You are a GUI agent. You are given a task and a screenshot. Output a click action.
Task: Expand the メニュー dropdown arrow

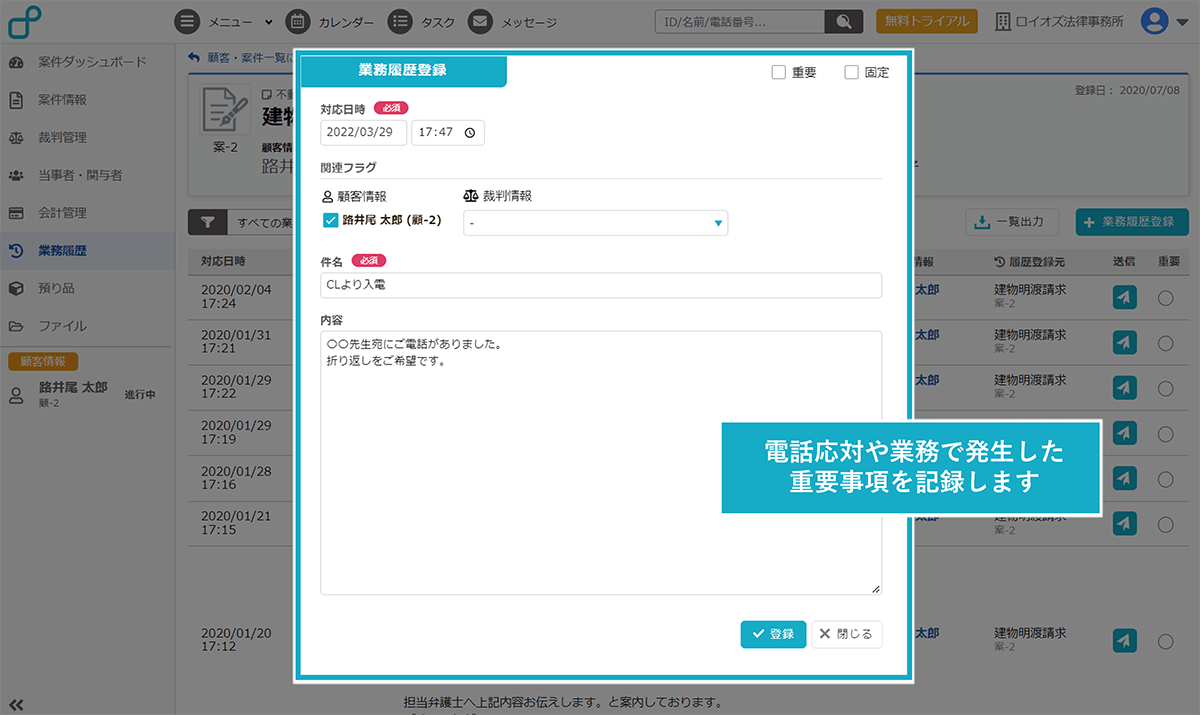point(268,21)
